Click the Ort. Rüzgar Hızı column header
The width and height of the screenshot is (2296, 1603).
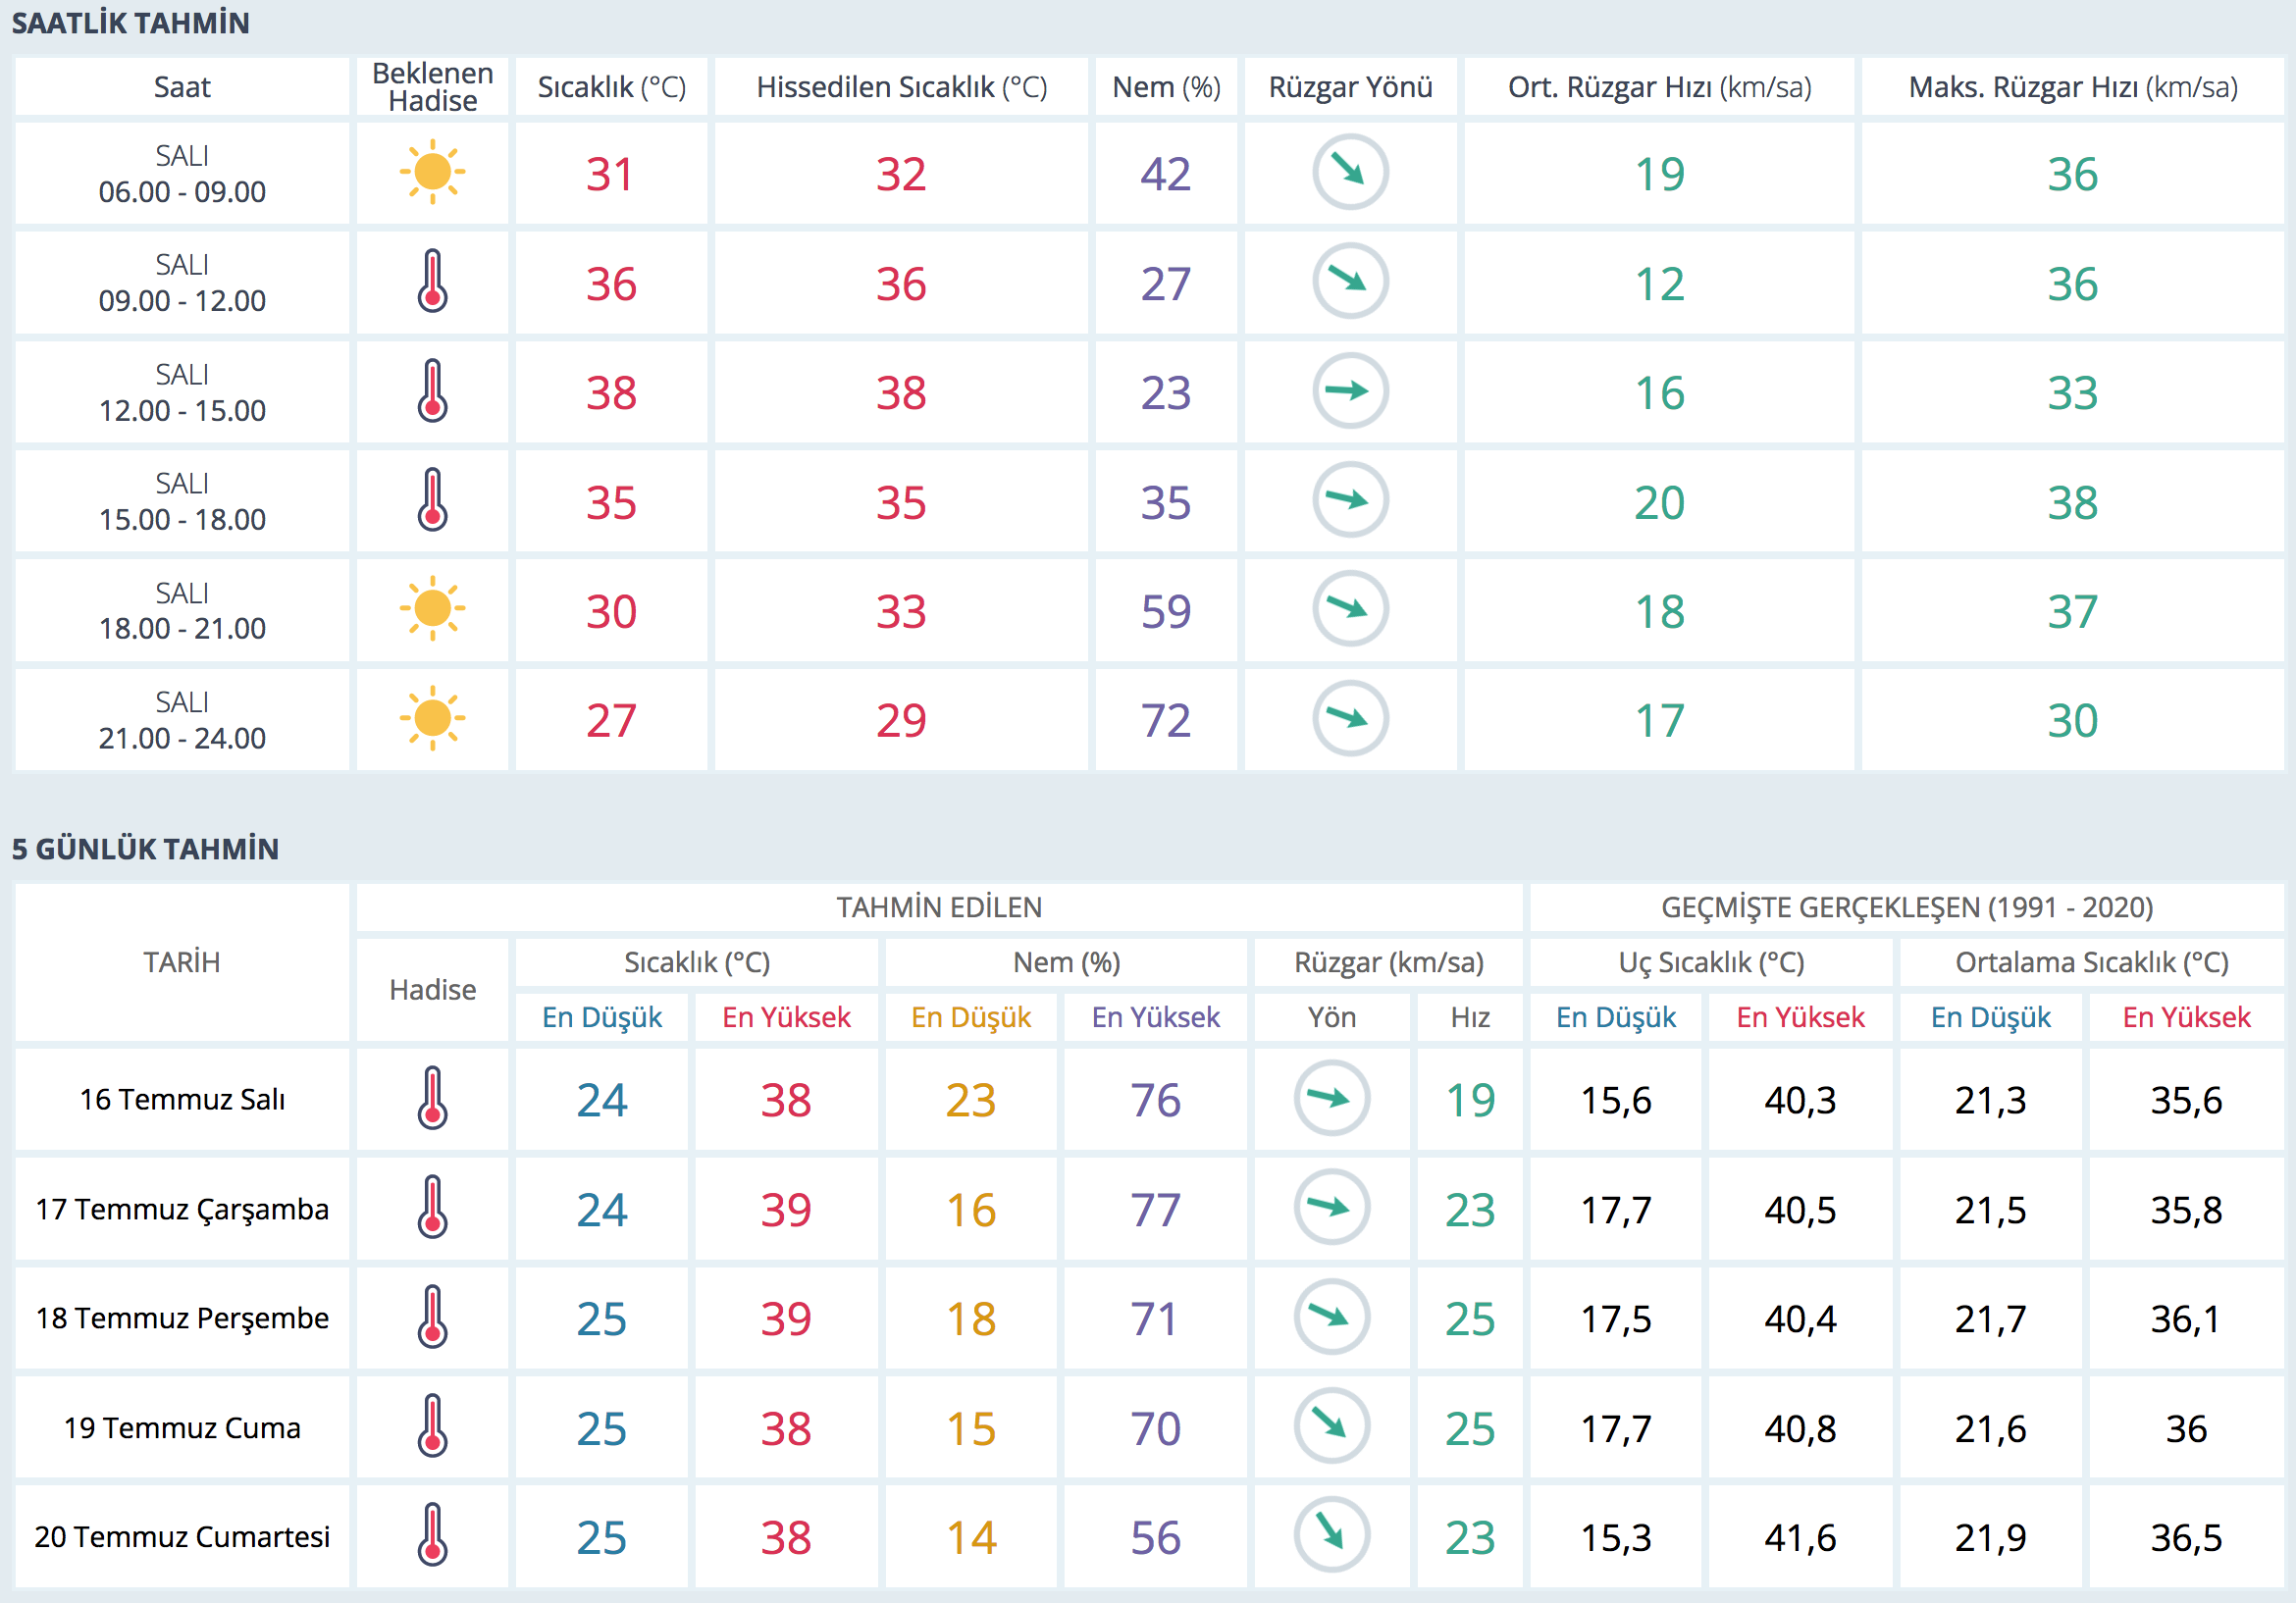[1659, 87]
